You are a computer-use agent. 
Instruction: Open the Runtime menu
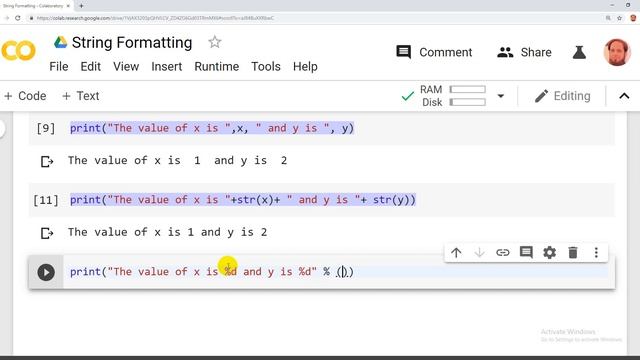216,67
